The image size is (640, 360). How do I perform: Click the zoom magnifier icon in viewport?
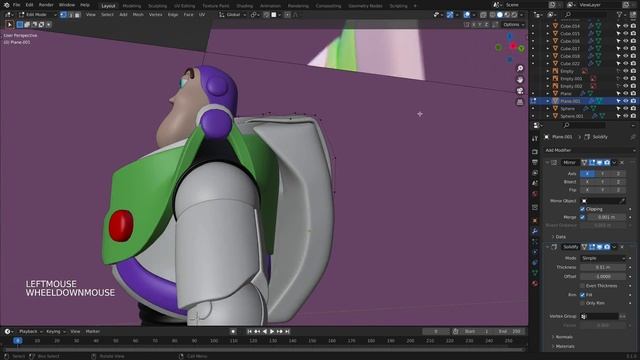520,69
